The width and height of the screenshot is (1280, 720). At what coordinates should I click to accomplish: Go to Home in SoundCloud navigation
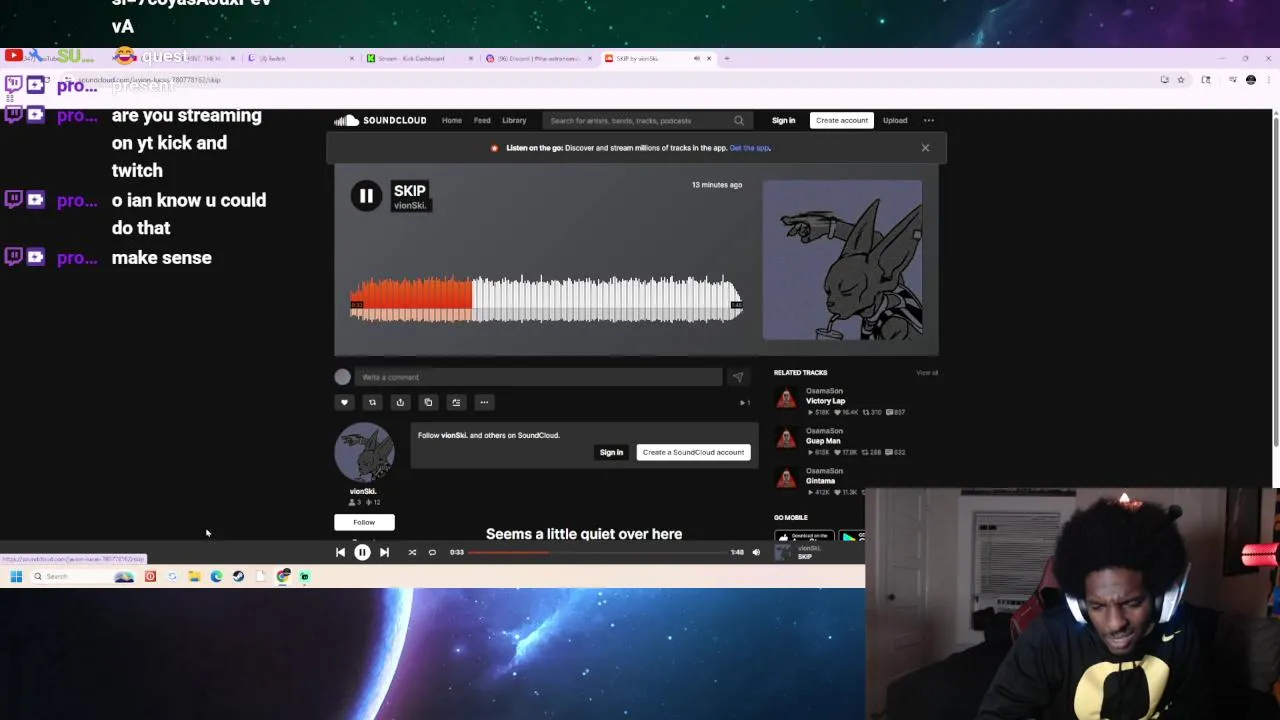point(452,120)
